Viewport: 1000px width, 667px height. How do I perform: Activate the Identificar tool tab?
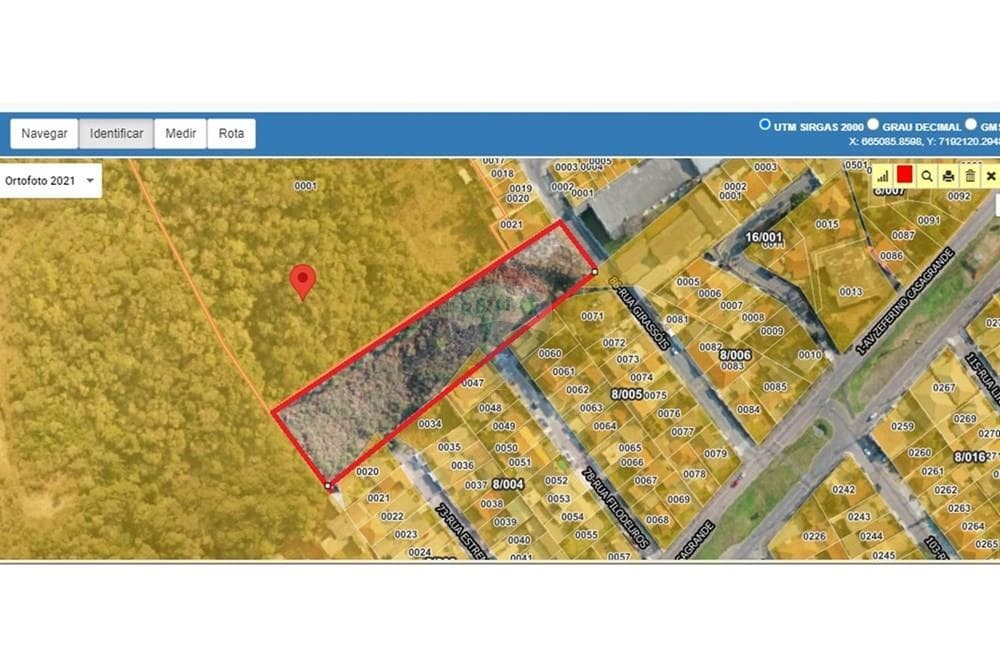tap(116, 133)
